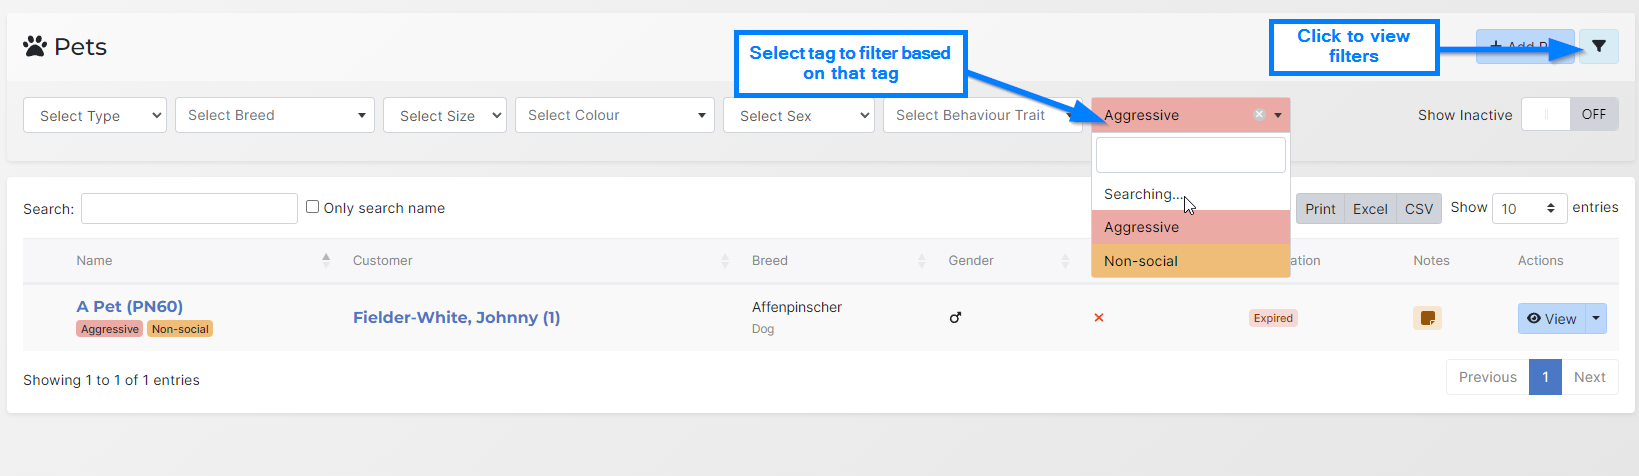Sort by the Breed column arrows
Viewport: 1639px width, 476px height.
coord(922,261)
